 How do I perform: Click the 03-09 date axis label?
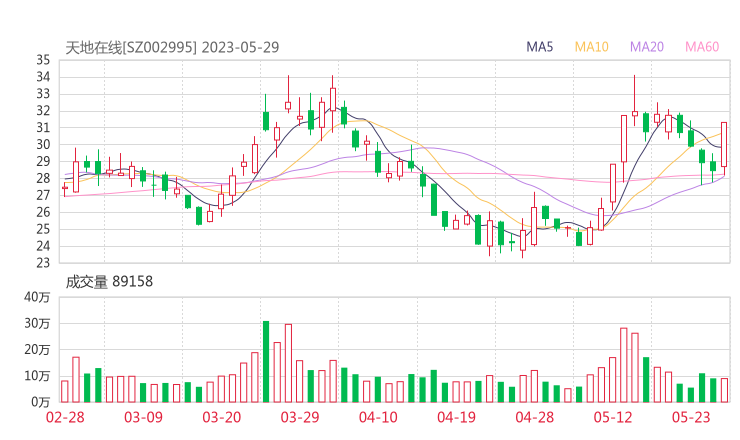tap(143, 417)
